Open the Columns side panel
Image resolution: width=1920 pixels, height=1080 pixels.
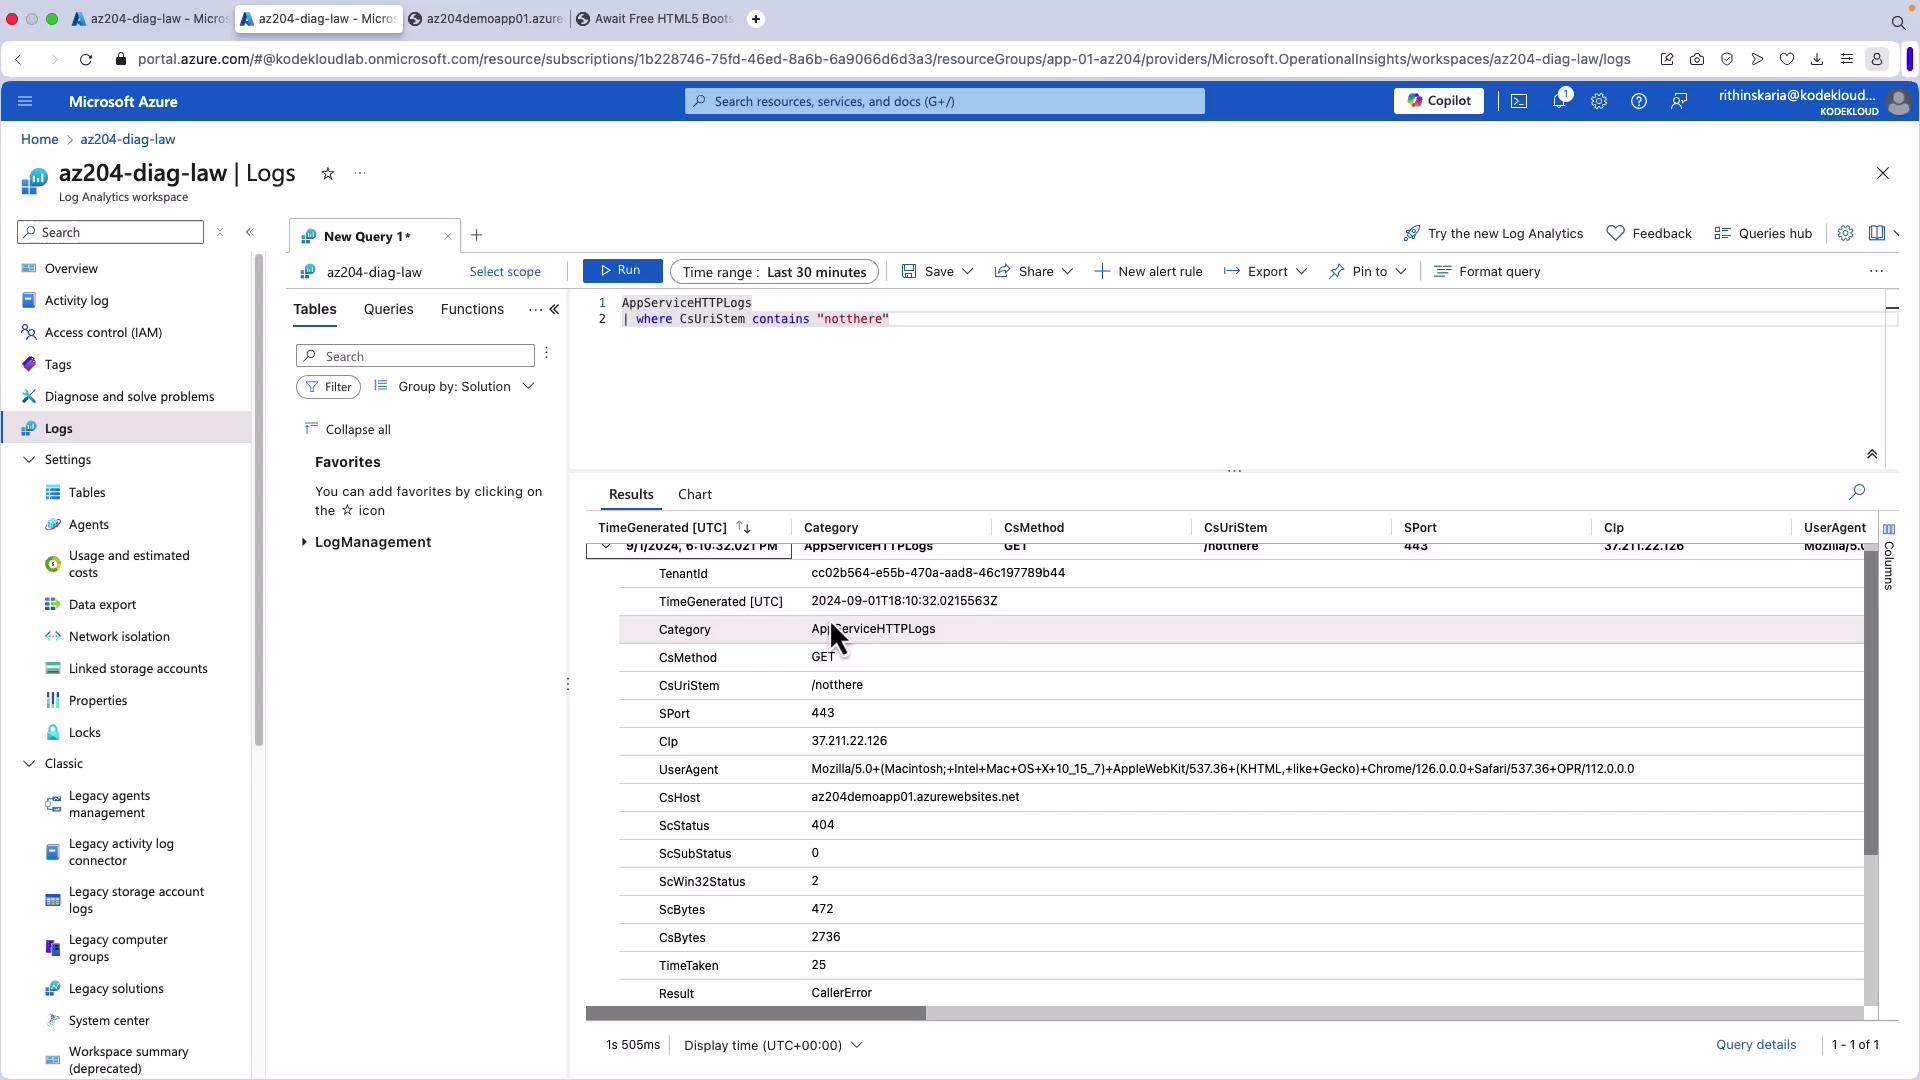click(x=1888, y=558)
